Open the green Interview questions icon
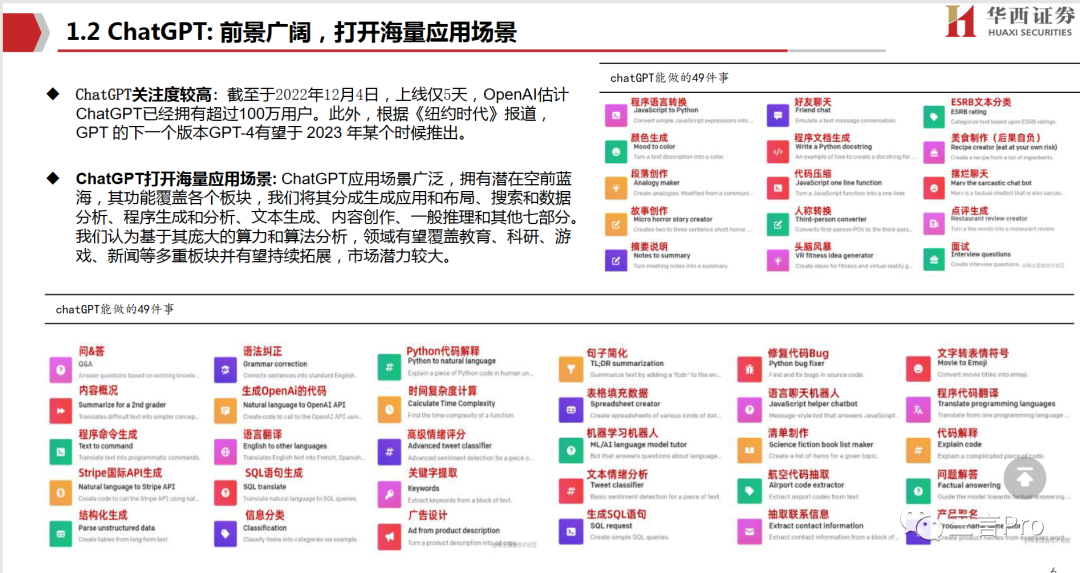The image size is (1080, 573). pos(934,260)
